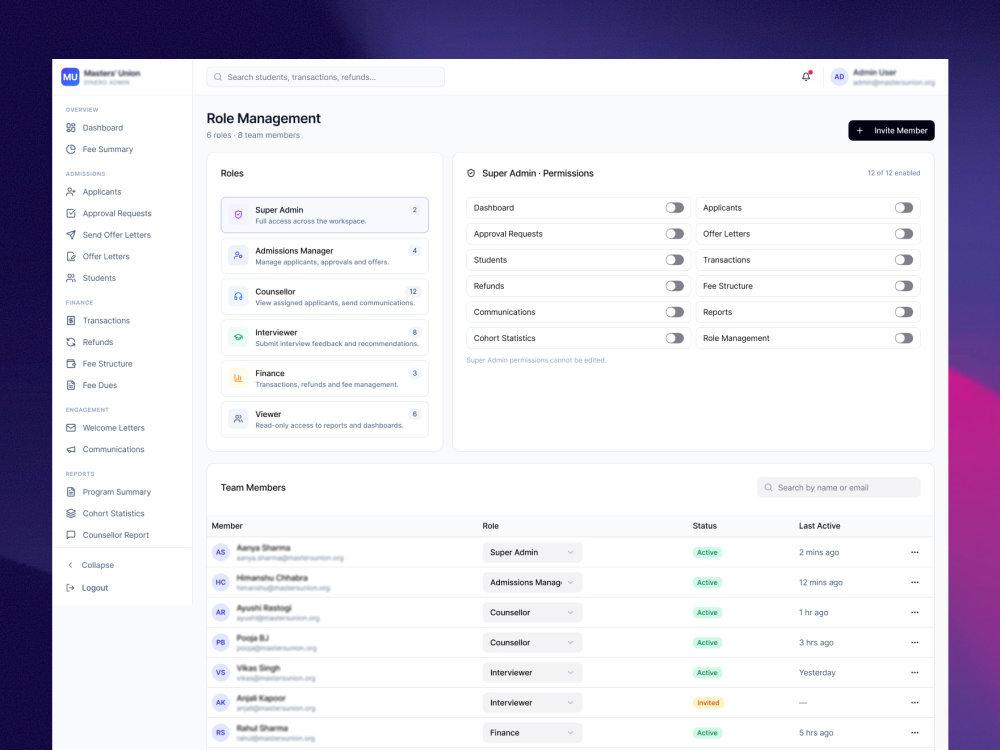Screen dimensions: 1000x750
Task: Toggle the Students permission switch
Action: tap(674, 260)
